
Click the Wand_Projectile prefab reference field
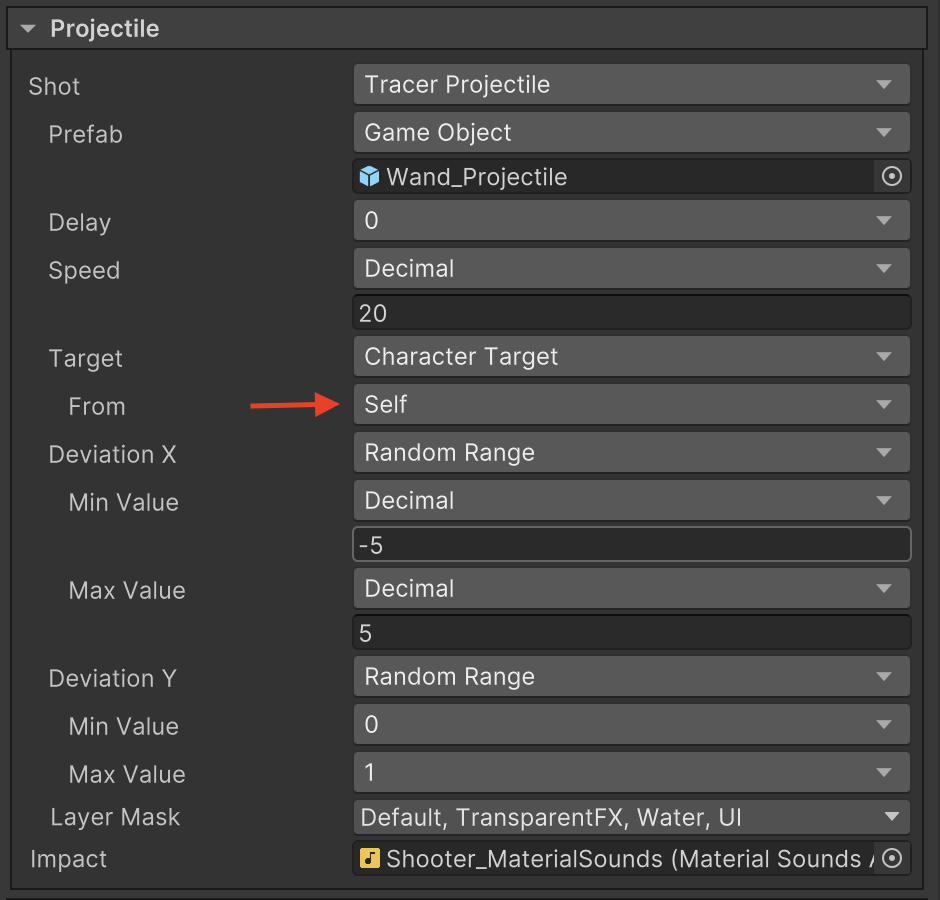pos(620,177)
